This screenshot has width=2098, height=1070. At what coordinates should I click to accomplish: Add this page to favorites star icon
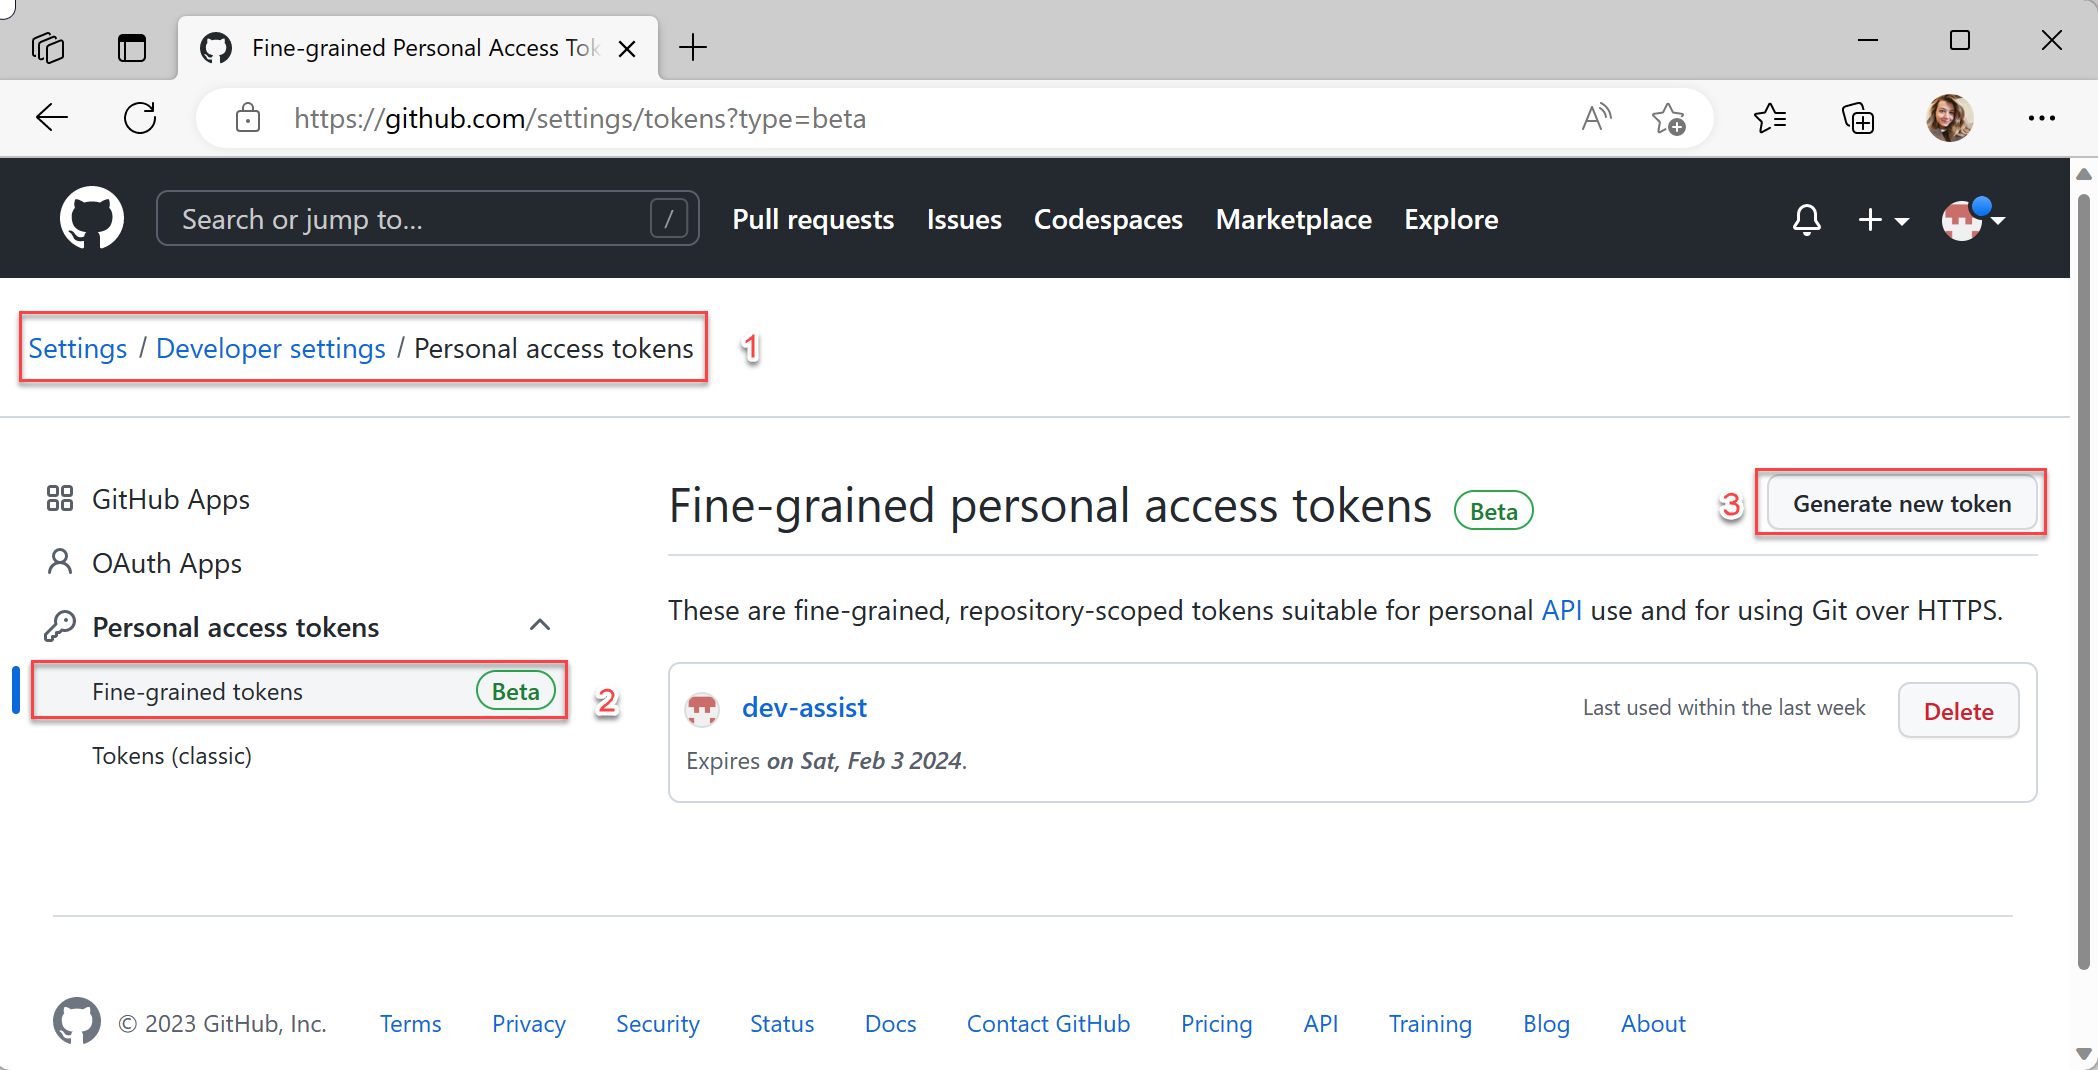(x=1668, y=119)
